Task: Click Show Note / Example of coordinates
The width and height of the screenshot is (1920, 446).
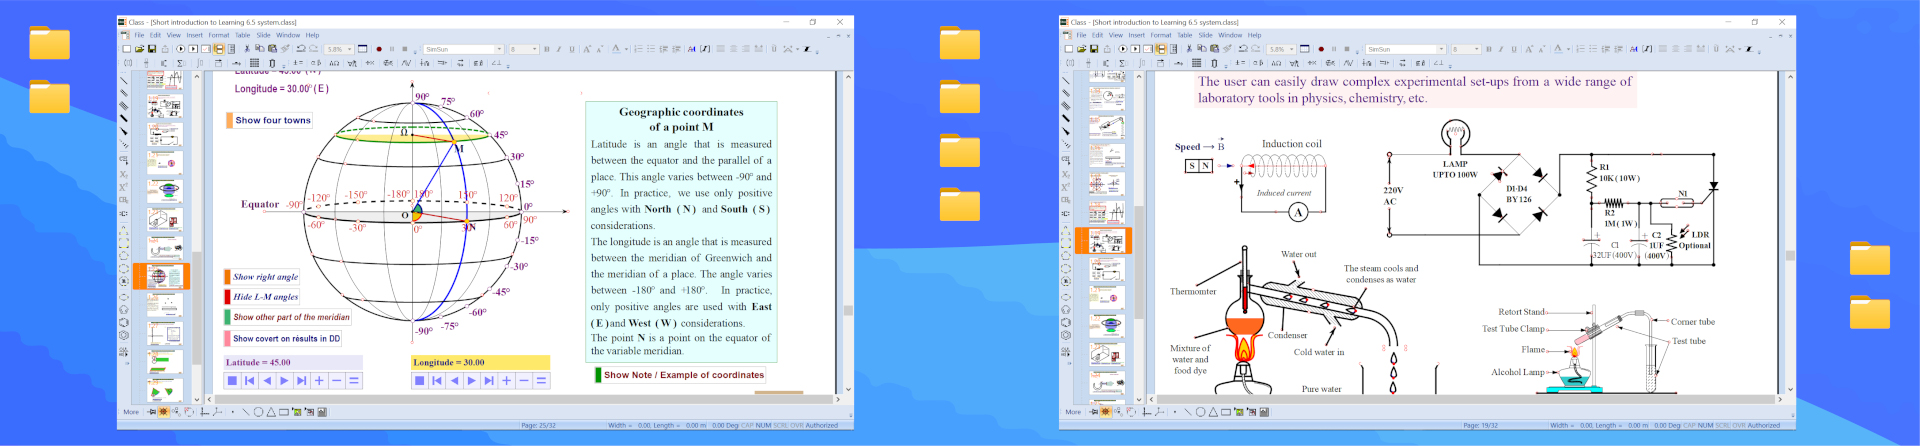Action: click(680, 375)
